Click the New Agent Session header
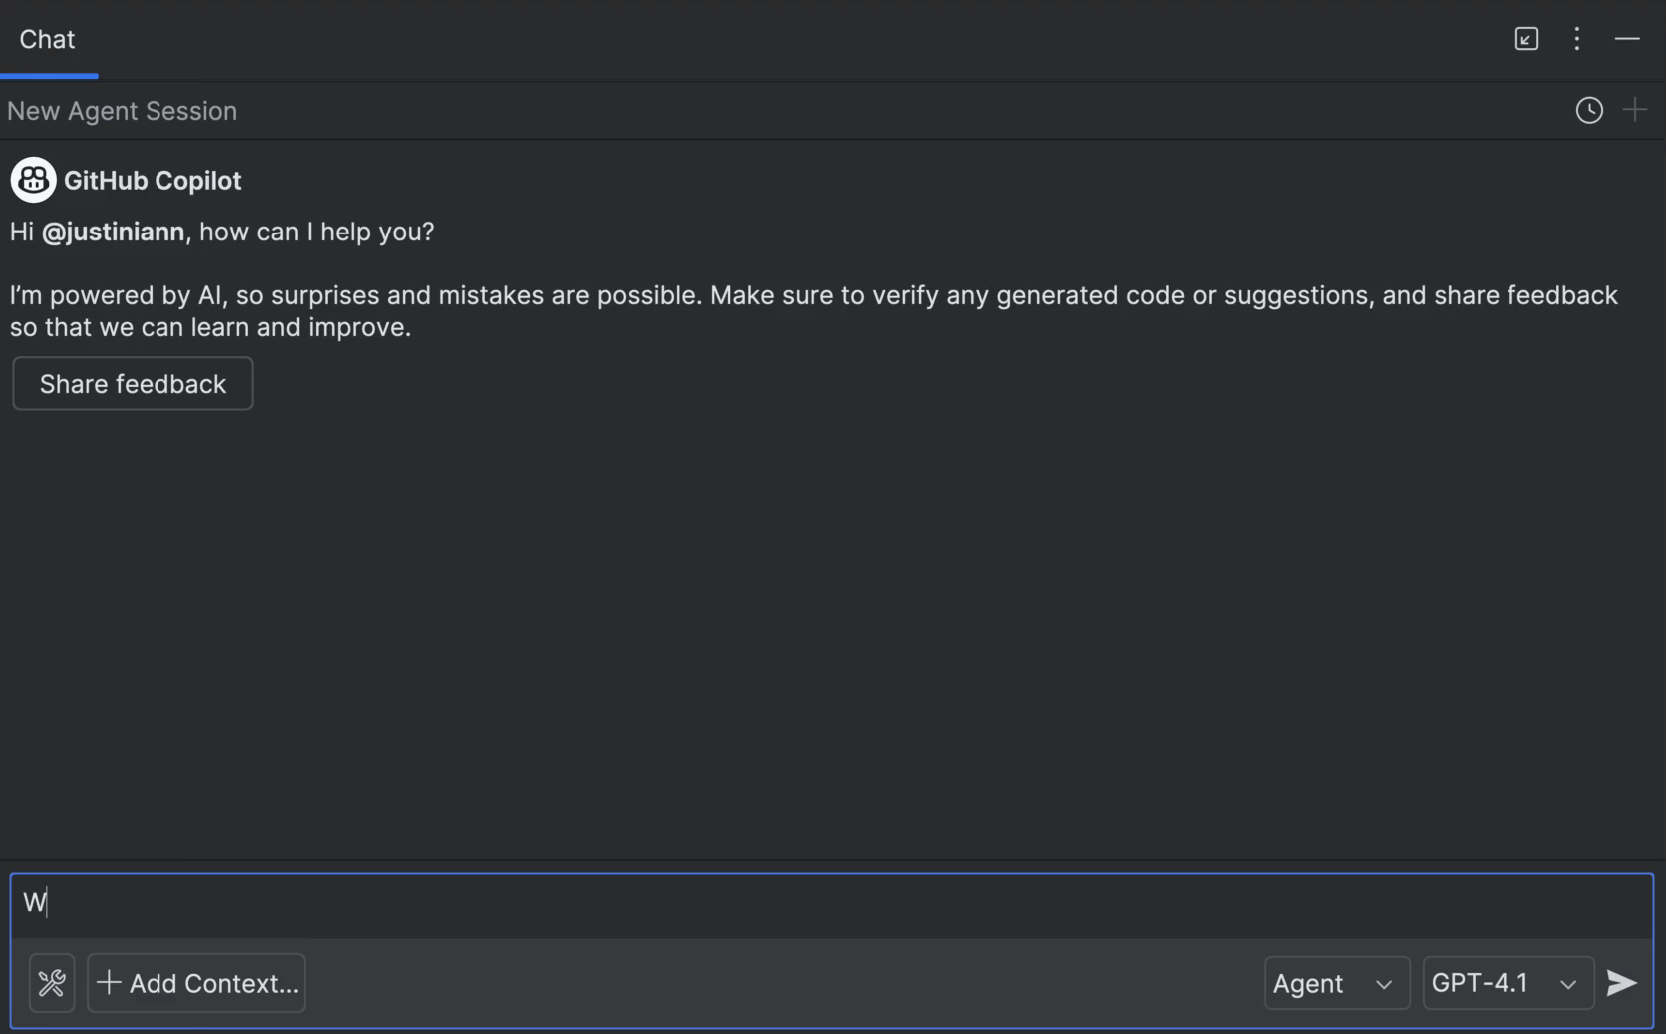 122,110
